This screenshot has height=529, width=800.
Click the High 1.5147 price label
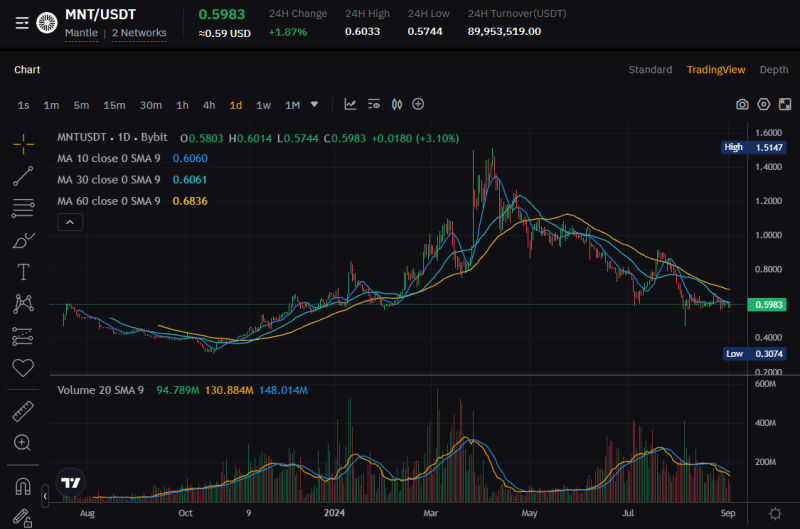pos(753,147)
